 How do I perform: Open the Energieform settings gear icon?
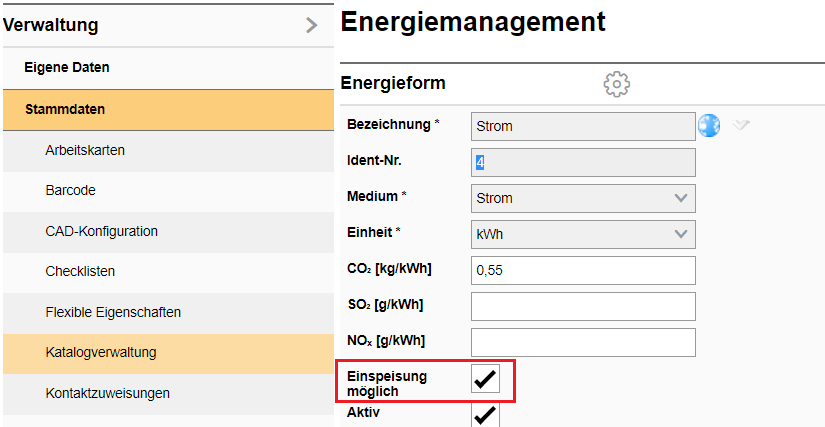pos(617,84)
